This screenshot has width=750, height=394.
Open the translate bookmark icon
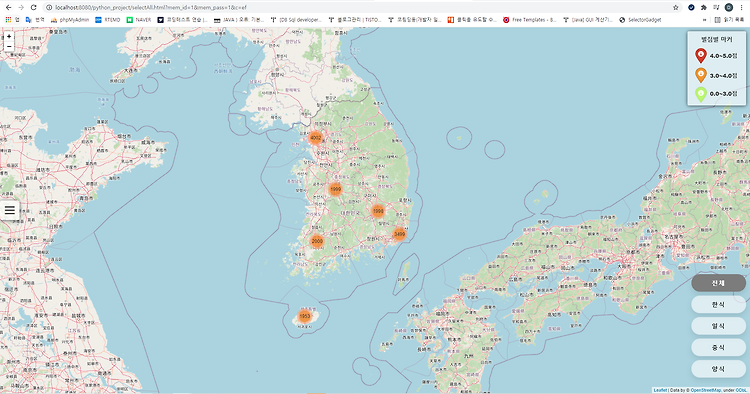pyautogui.click(x=29, y=20)
